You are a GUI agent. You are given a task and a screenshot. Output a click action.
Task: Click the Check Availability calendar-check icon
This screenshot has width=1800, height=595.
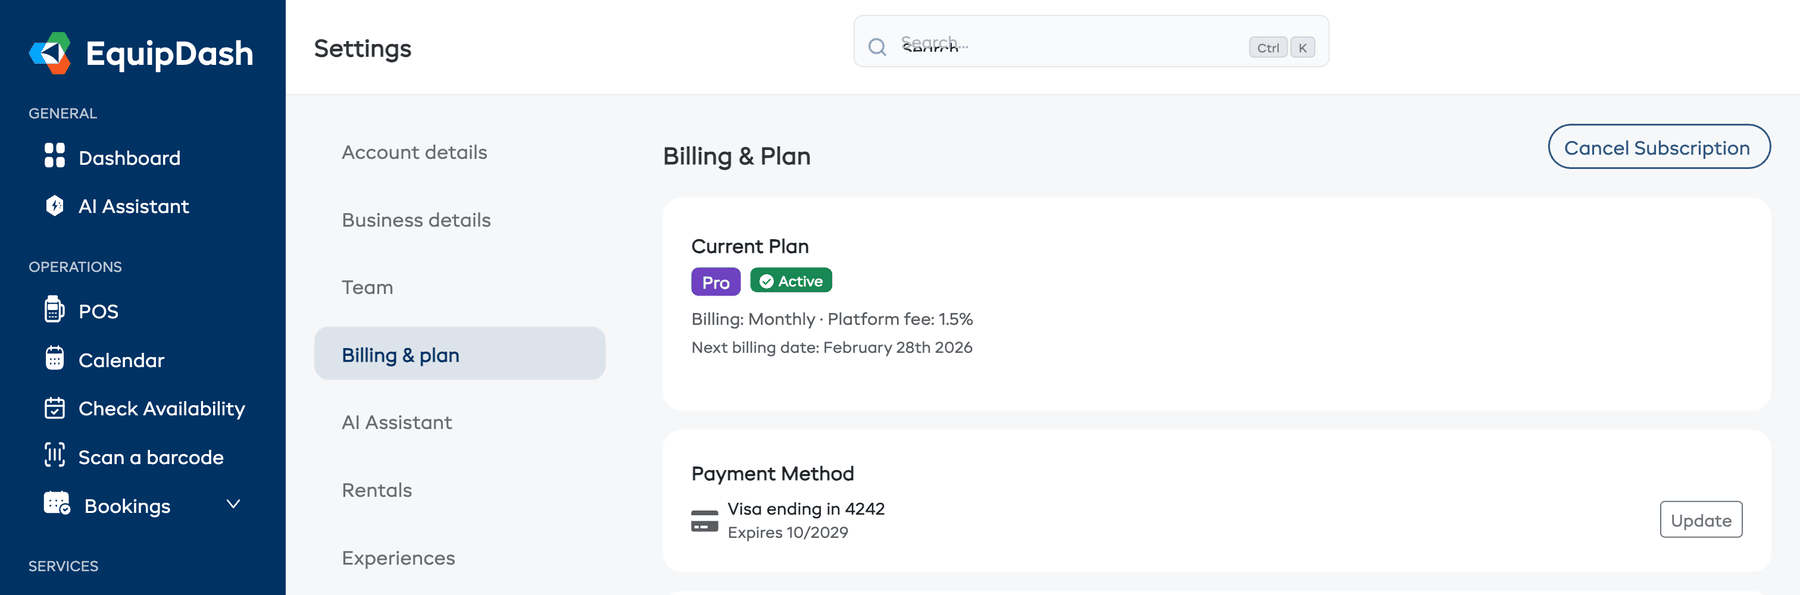tap(55, 408)
